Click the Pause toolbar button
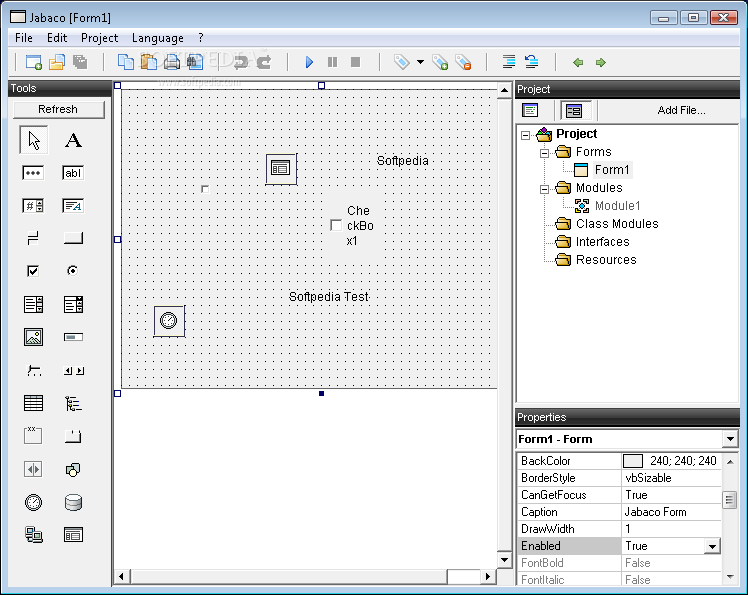 point(332,62)
